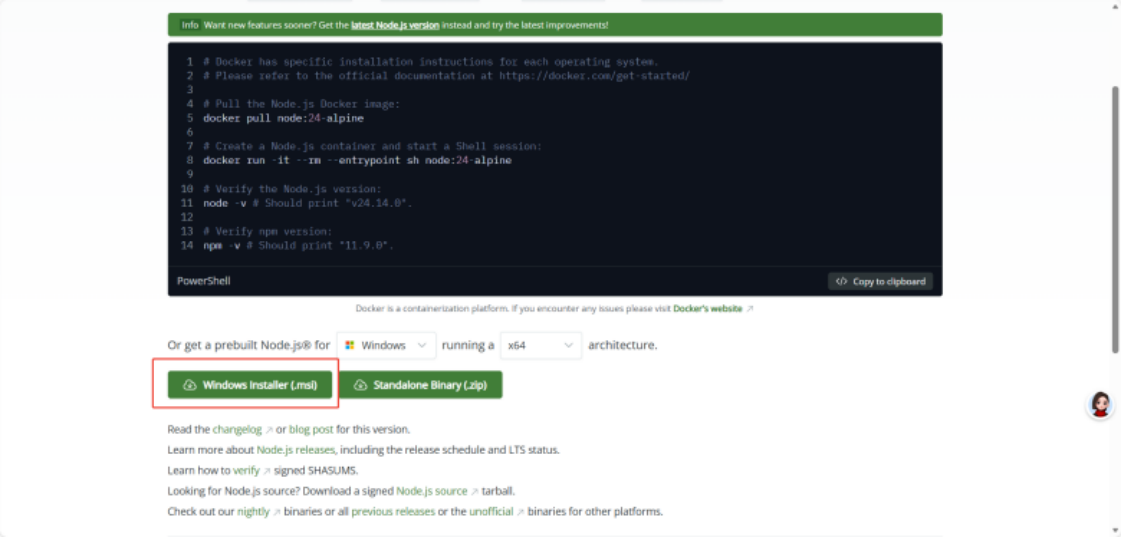The image size is (1122, 538).
Task: Copy the code snippet to clipboard
Action: coord(880,281)
